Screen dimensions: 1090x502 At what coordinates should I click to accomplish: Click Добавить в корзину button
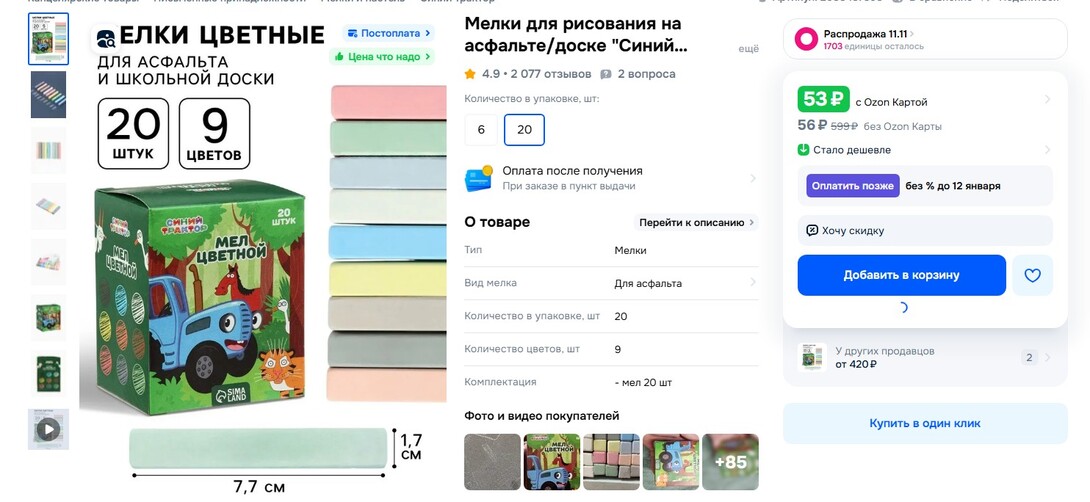click(x=902, y=275)
